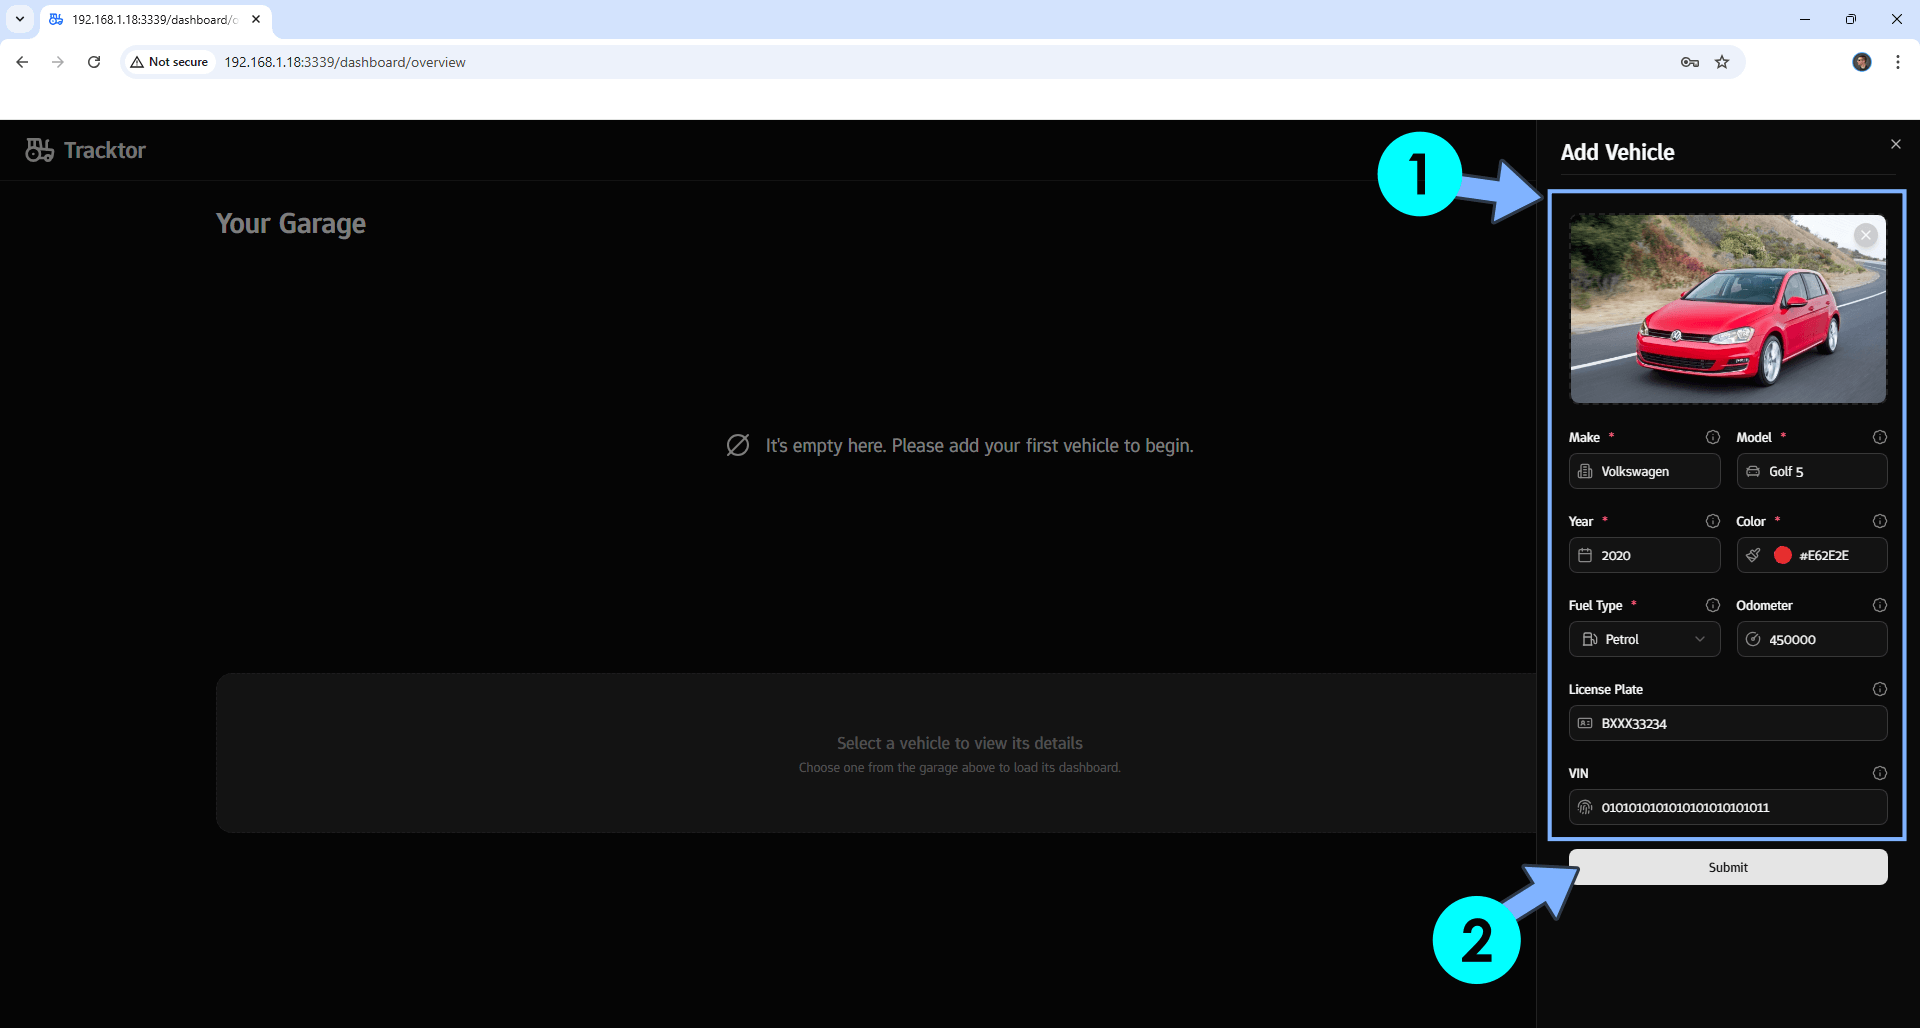Image resolution: width=1920 pixels, height=1028 pixels.
Task: Close the Add Vehicle panel
Action: (x=1895, y=144)
